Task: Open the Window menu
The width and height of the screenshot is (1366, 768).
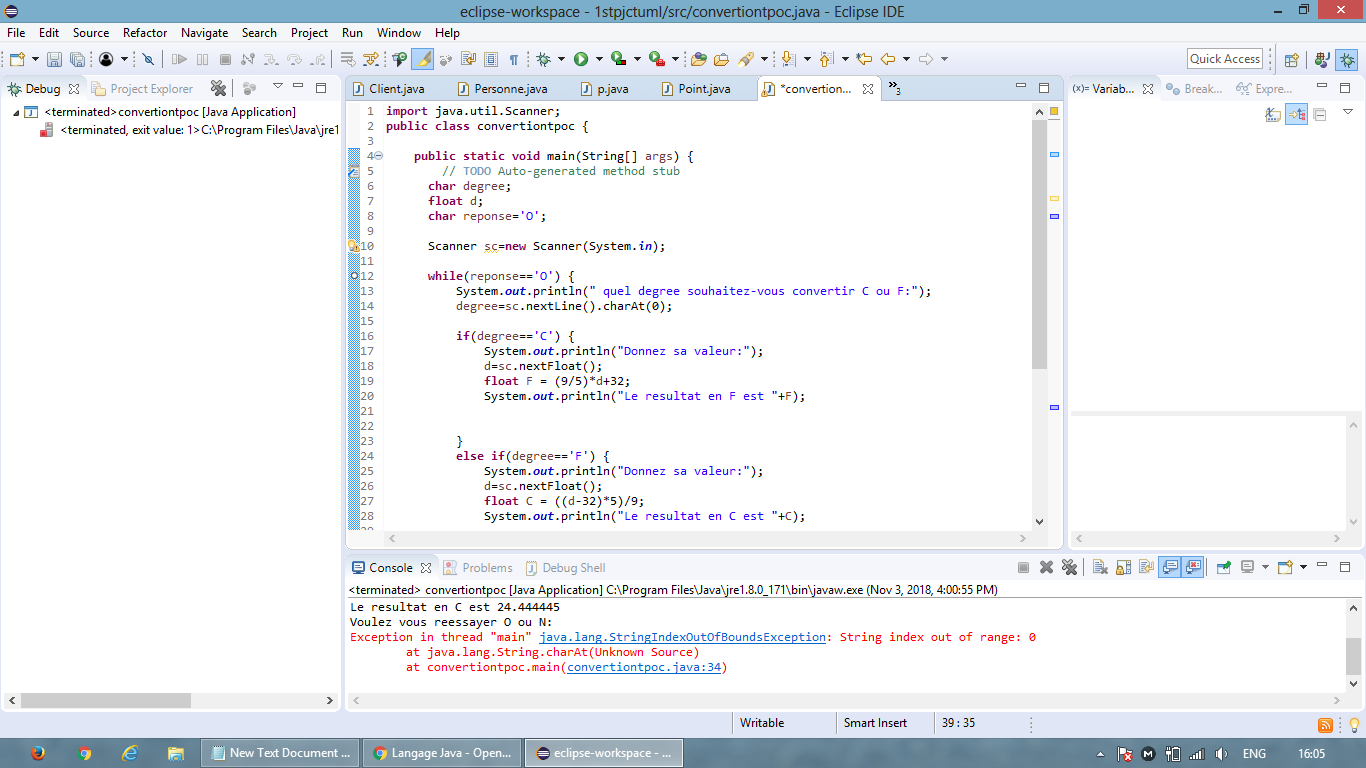Action: (x=399, y=33)
